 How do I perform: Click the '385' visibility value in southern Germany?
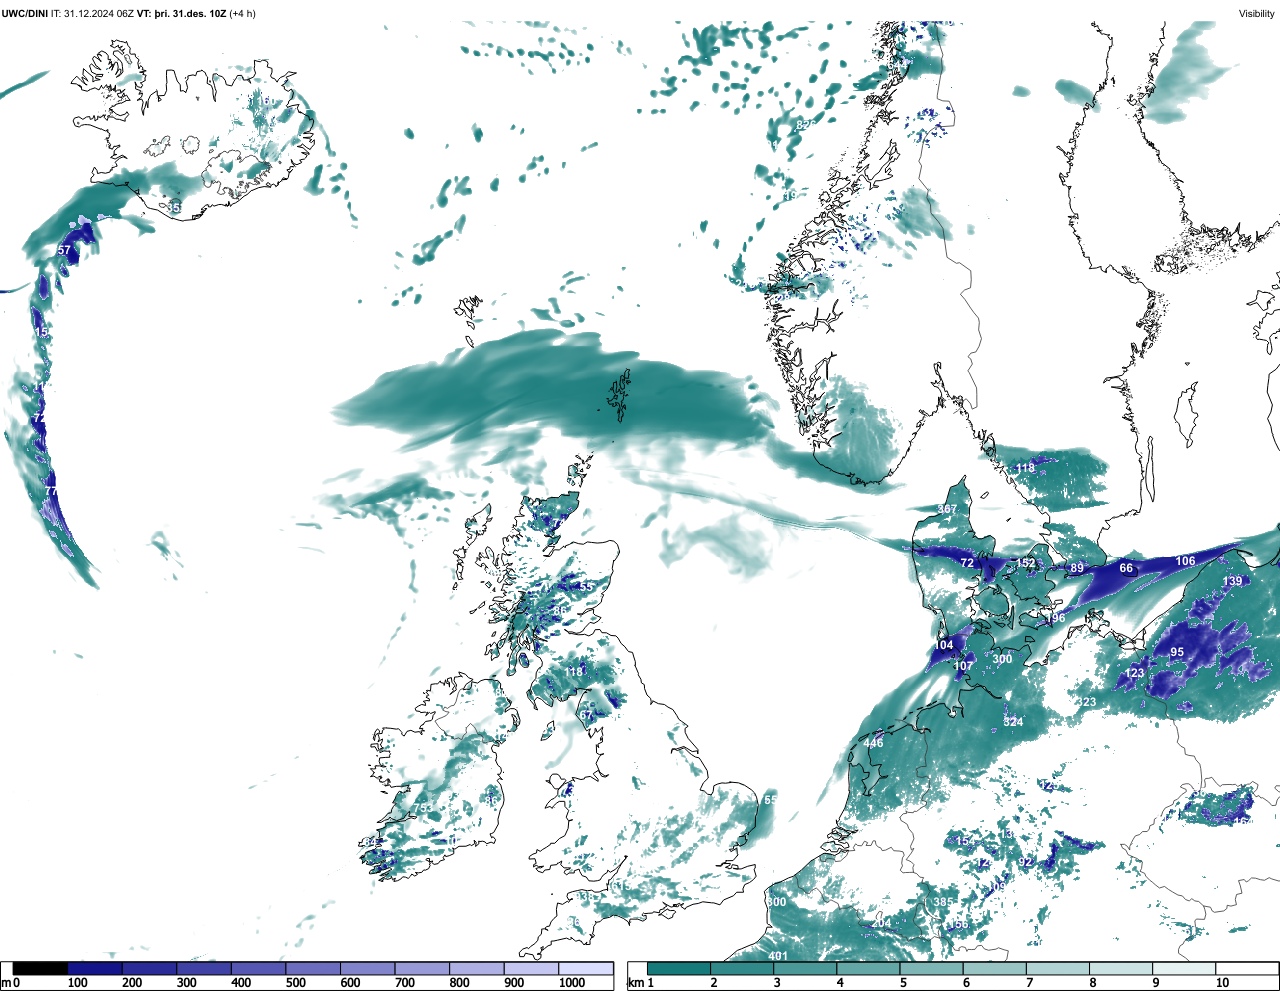[x=943, y=902]
